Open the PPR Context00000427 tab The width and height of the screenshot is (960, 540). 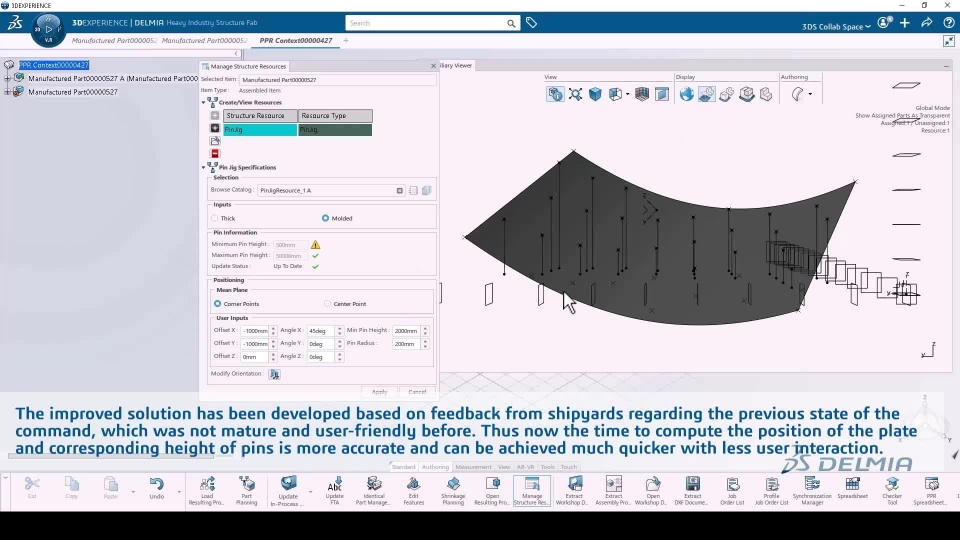click(296, 40)
